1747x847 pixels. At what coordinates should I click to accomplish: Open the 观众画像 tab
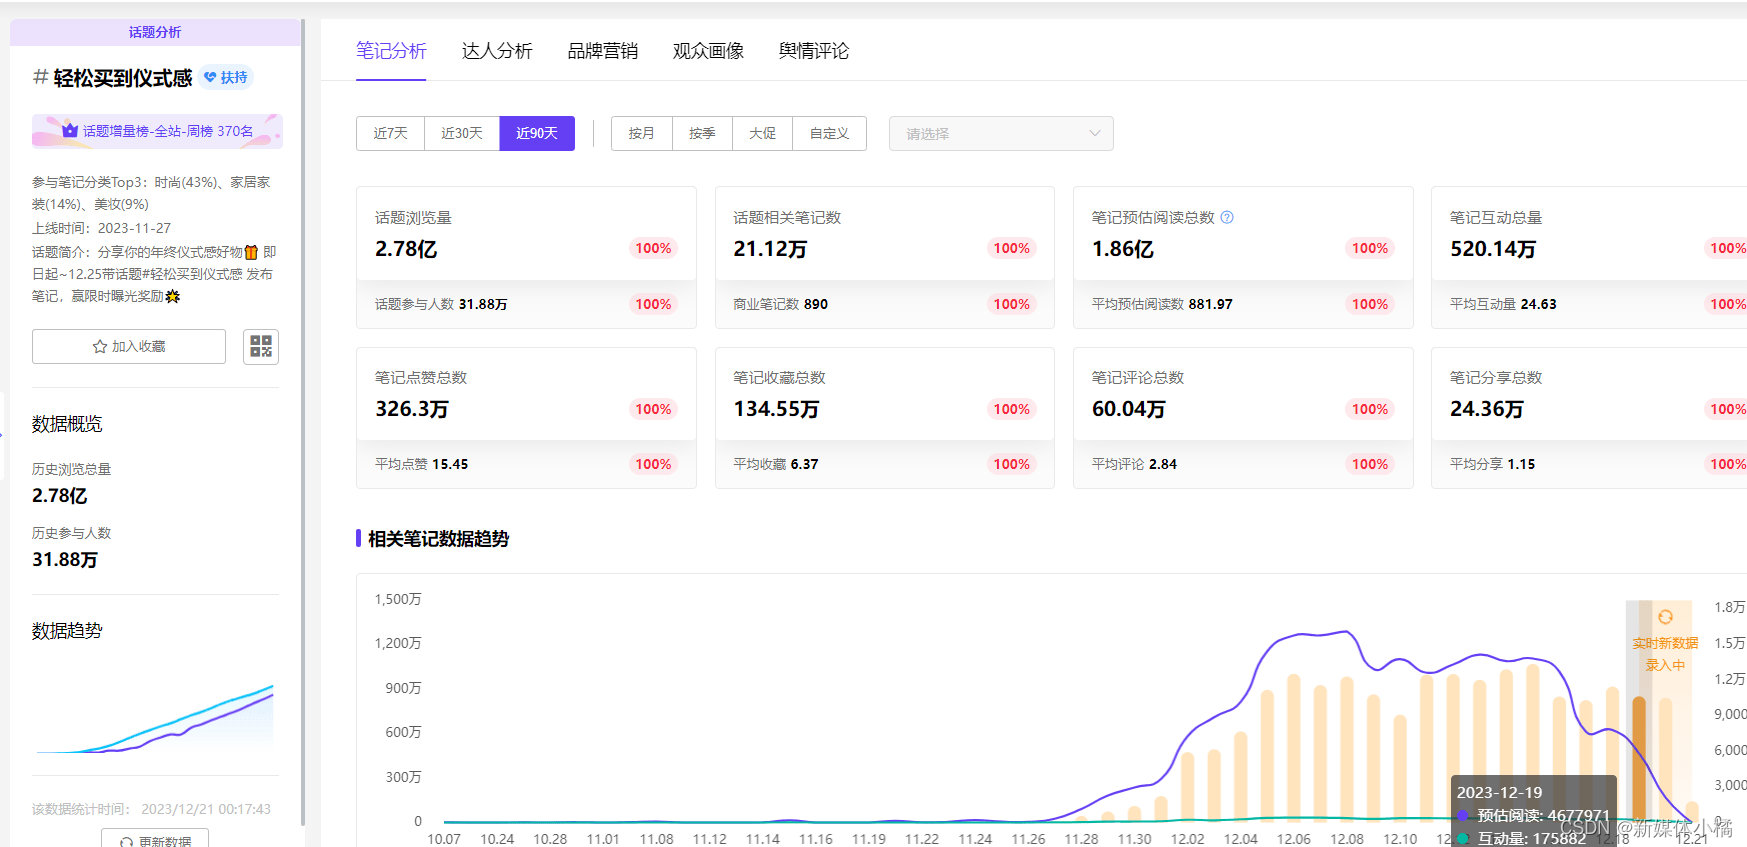point(708,51)
